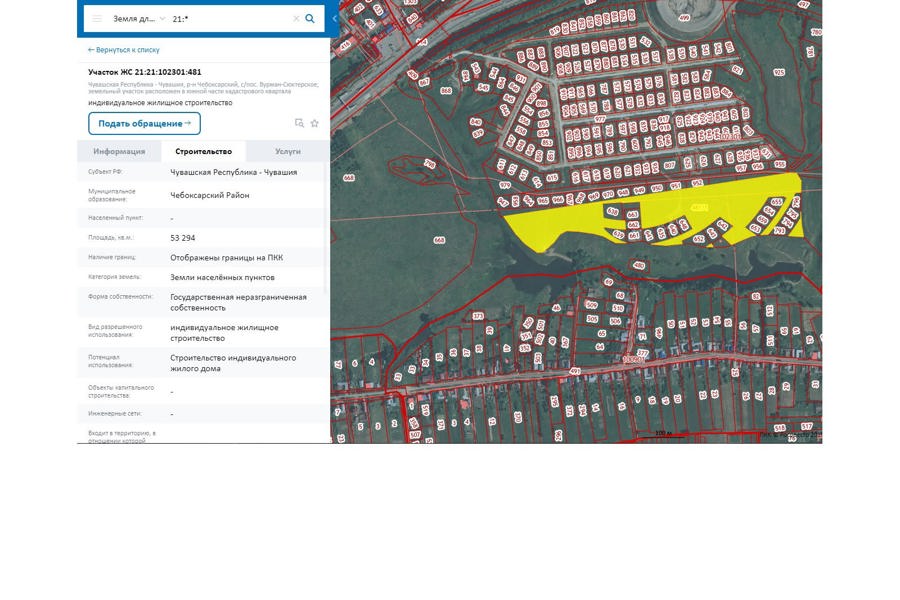
Task: Select value 'Чебоксарский Район'
Action: (x=210, y=195)
